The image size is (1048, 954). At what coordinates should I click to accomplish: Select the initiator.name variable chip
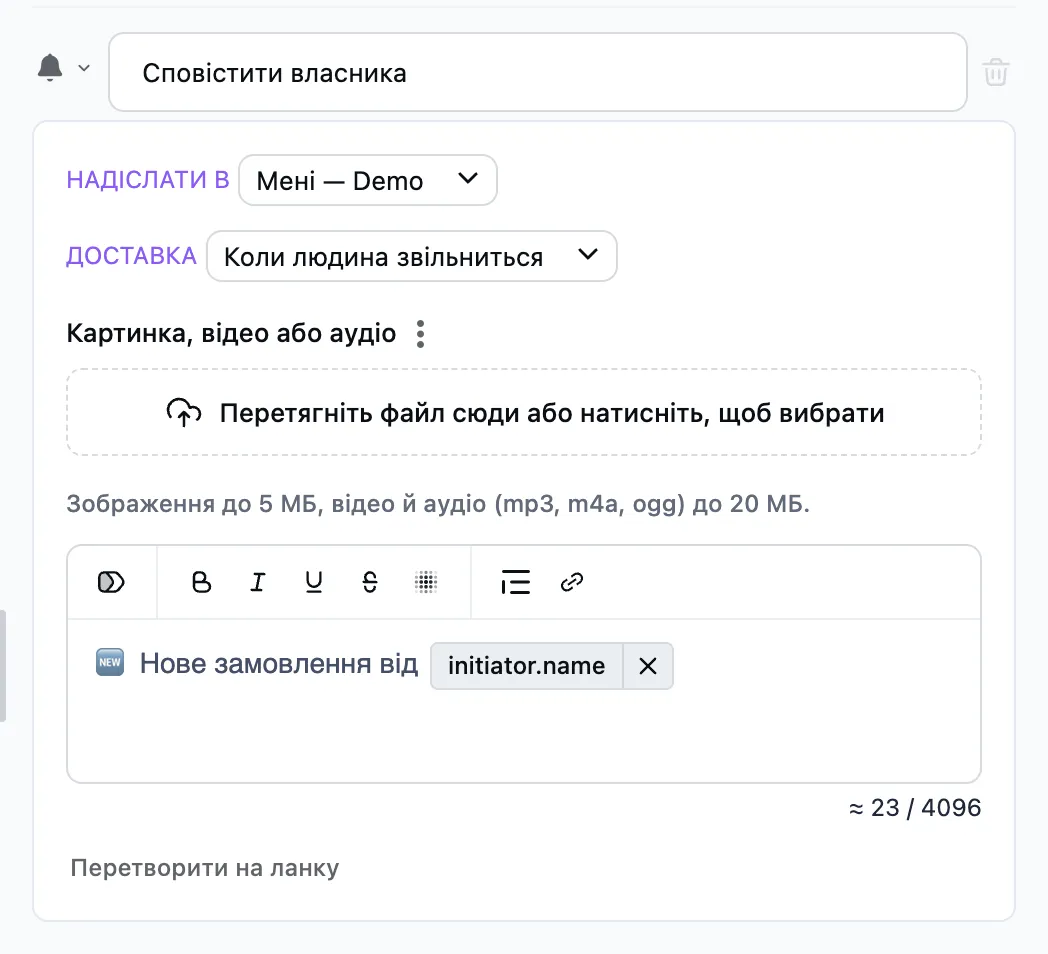click(527, 666)
